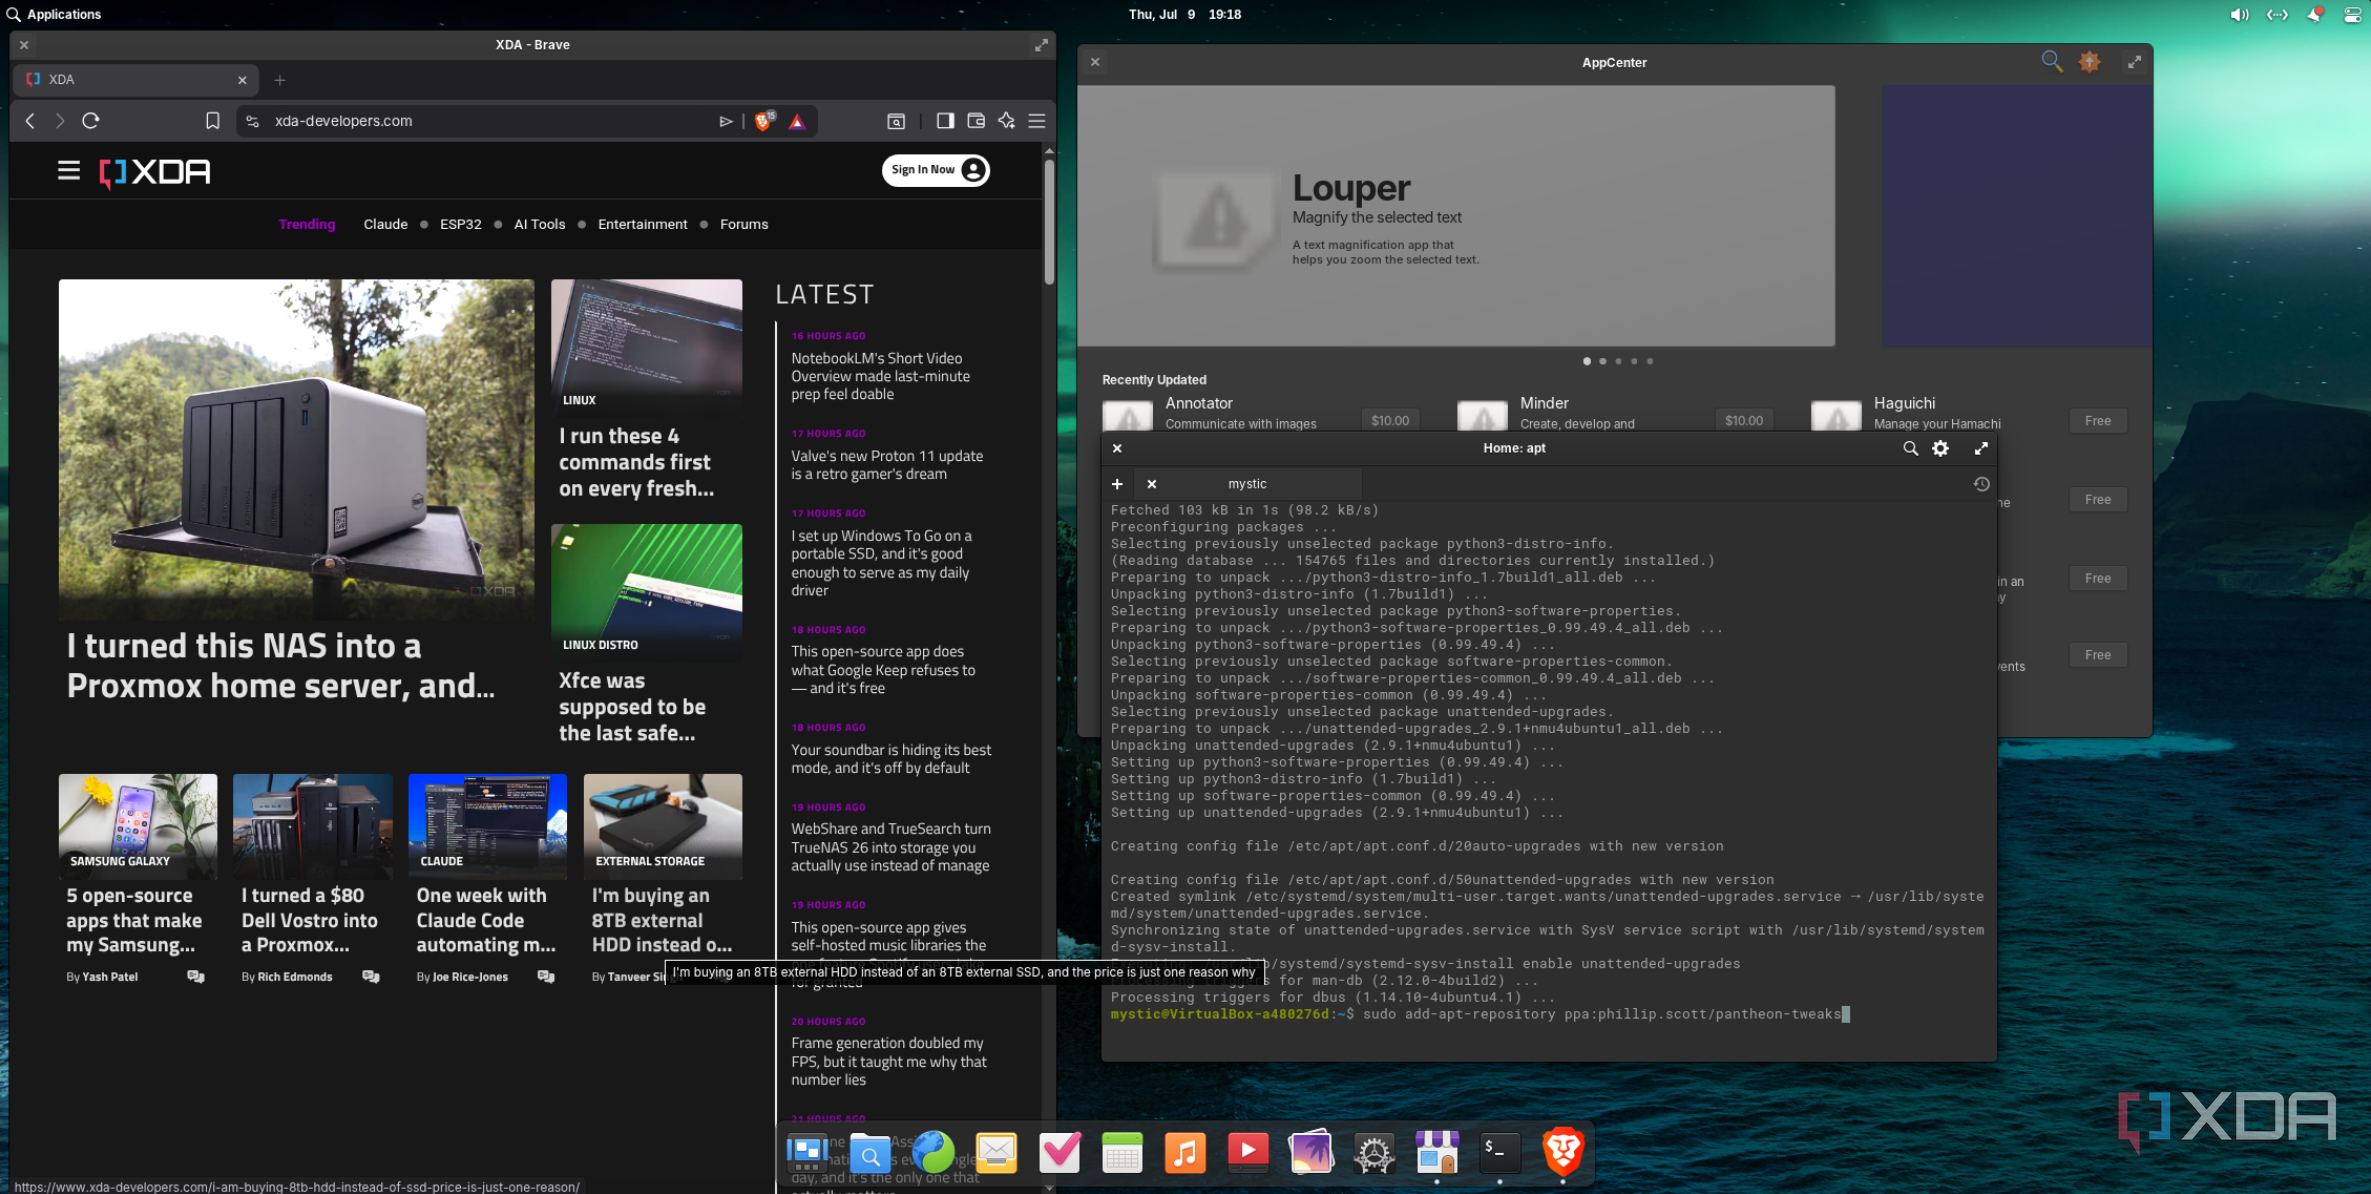
Task: Open a new Brave tab
Action: [280, 80]
